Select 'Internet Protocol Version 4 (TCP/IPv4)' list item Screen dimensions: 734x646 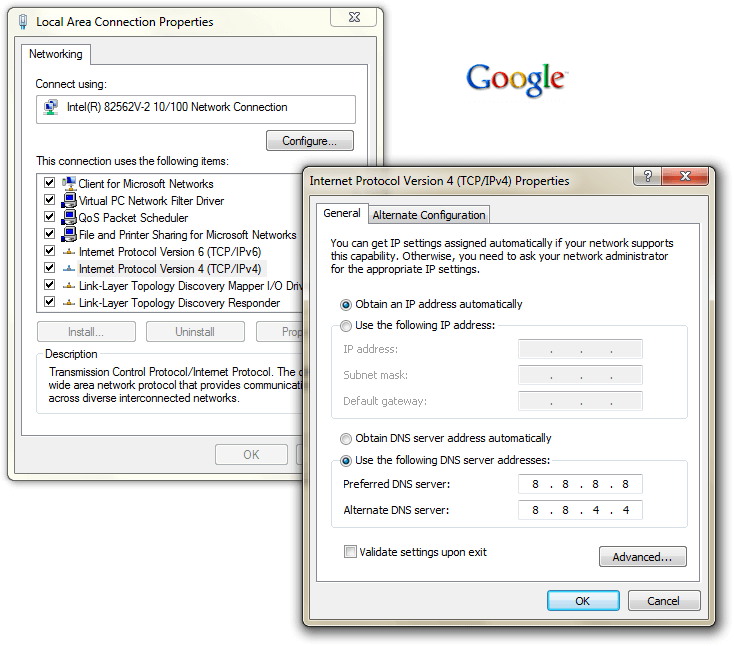coord(170,269)
